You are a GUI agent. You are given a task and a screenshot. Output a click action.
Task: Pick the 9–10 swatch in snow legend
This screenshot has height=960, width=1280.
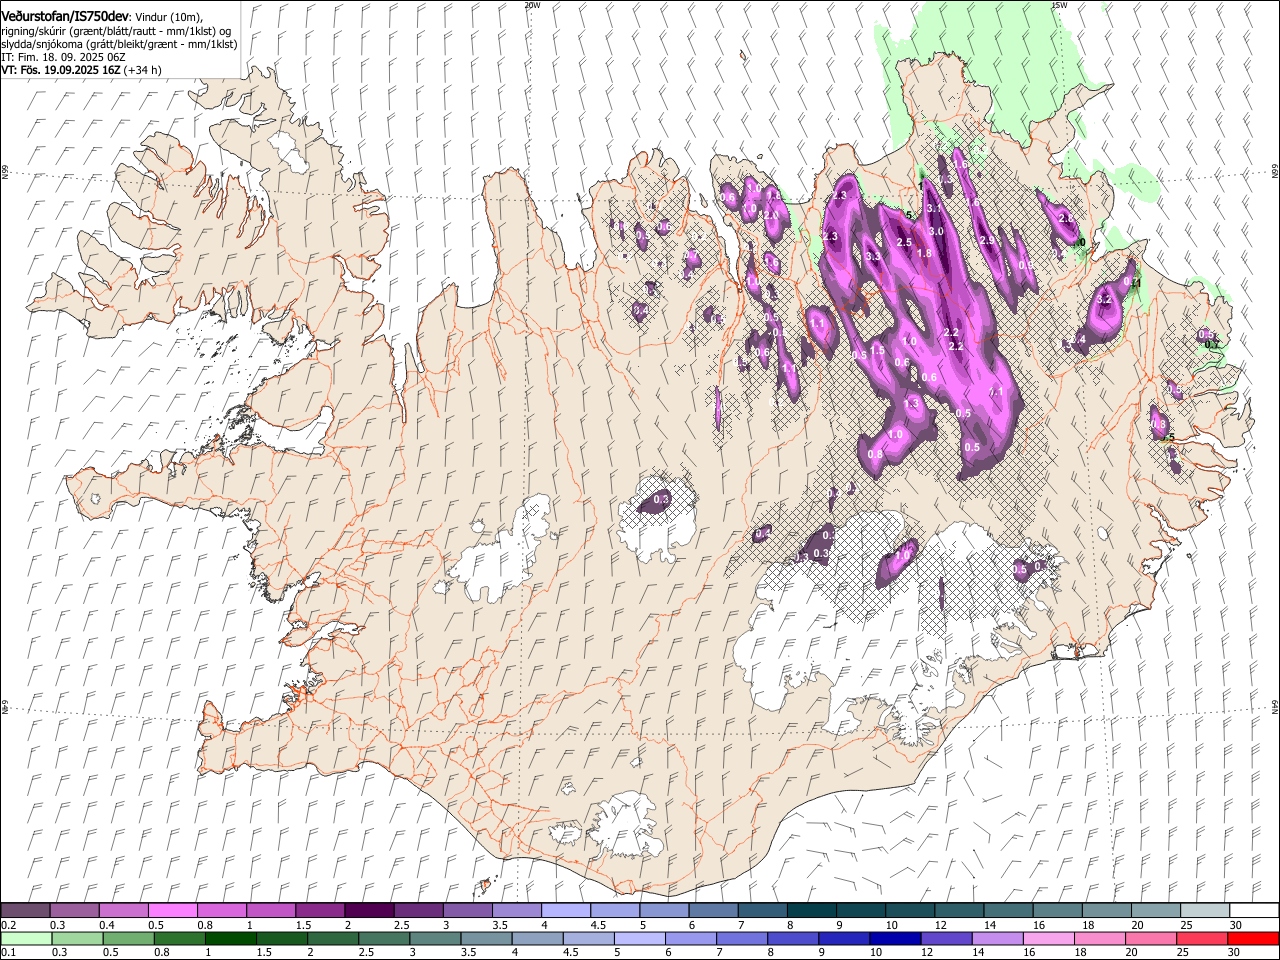(x=860, y=911)
